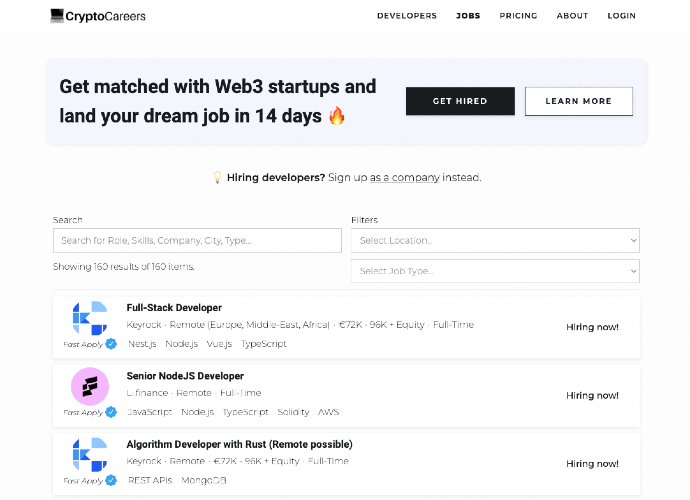This screenshot has width=690, height=500.
Task: Open the Pricing page link
Action: [x=518, y=16]
